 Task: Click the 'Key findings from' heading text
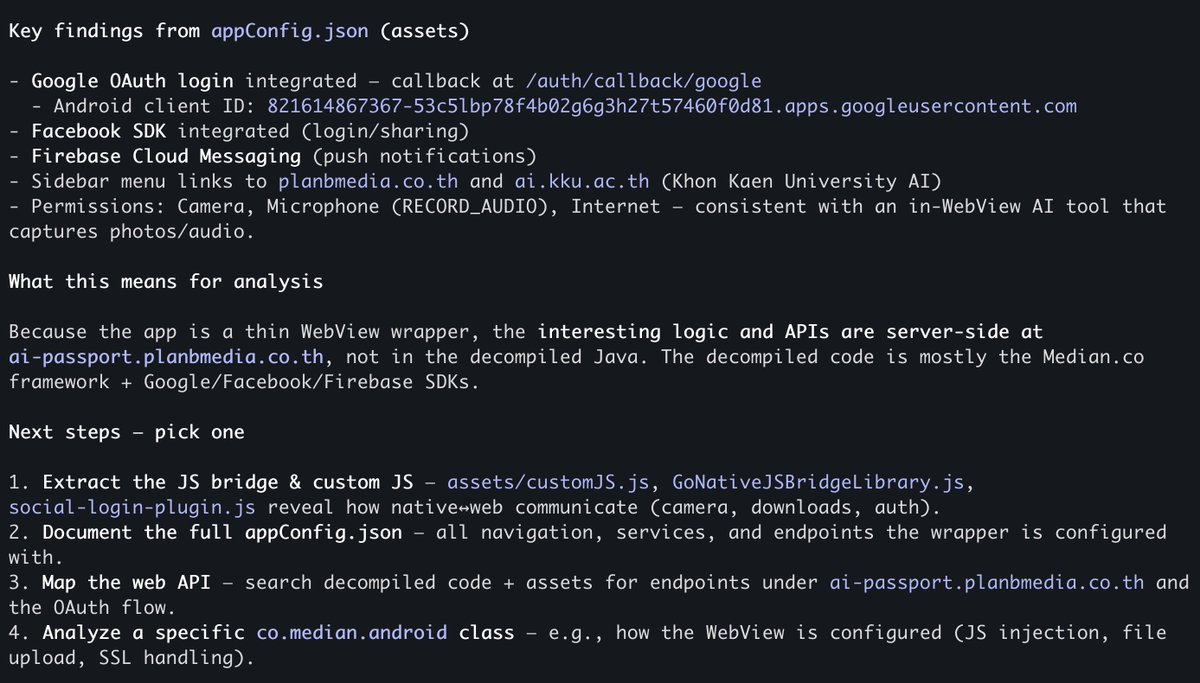(x=105, y=31)
